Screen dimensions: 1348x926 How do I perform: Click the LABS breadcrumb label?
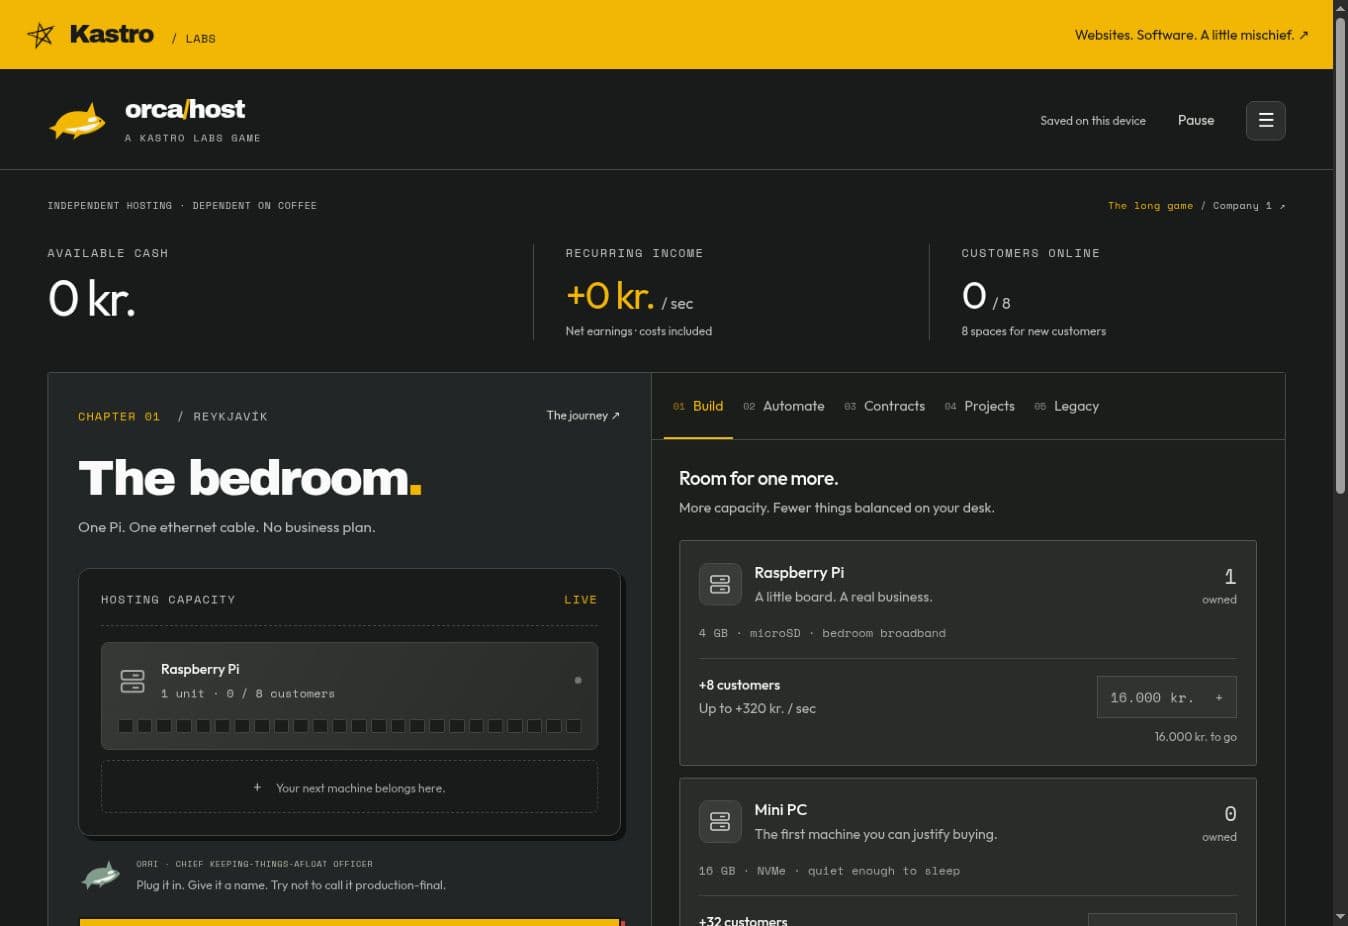pyautogui.click(x=200, y=39)
